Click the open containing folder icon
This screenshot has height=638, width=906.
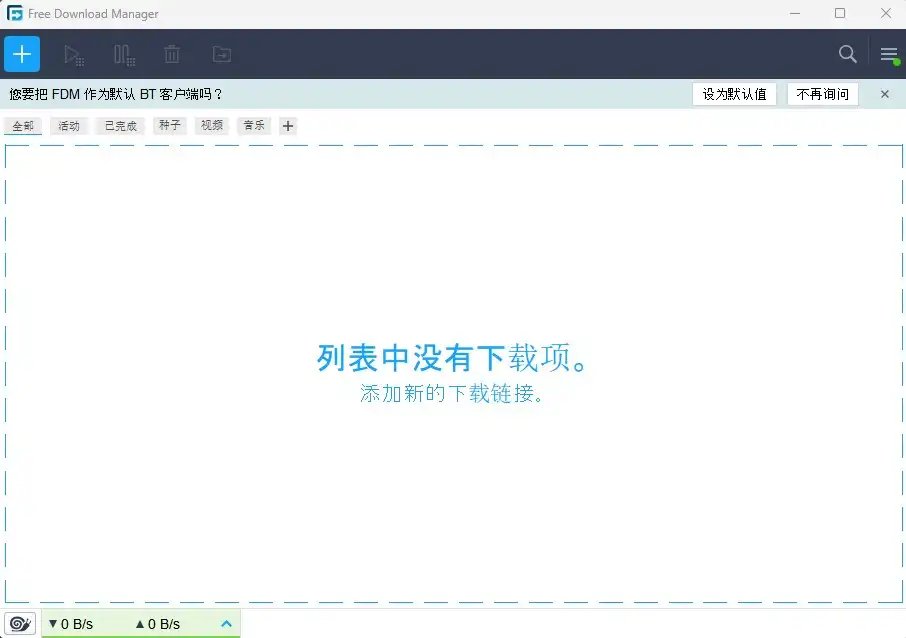221,54
